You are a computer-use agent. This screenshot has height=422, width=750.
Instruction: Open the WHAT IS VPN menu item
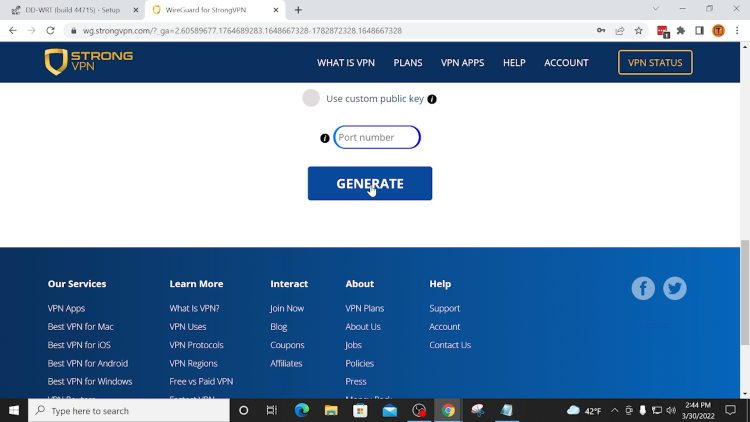point(346,63)
